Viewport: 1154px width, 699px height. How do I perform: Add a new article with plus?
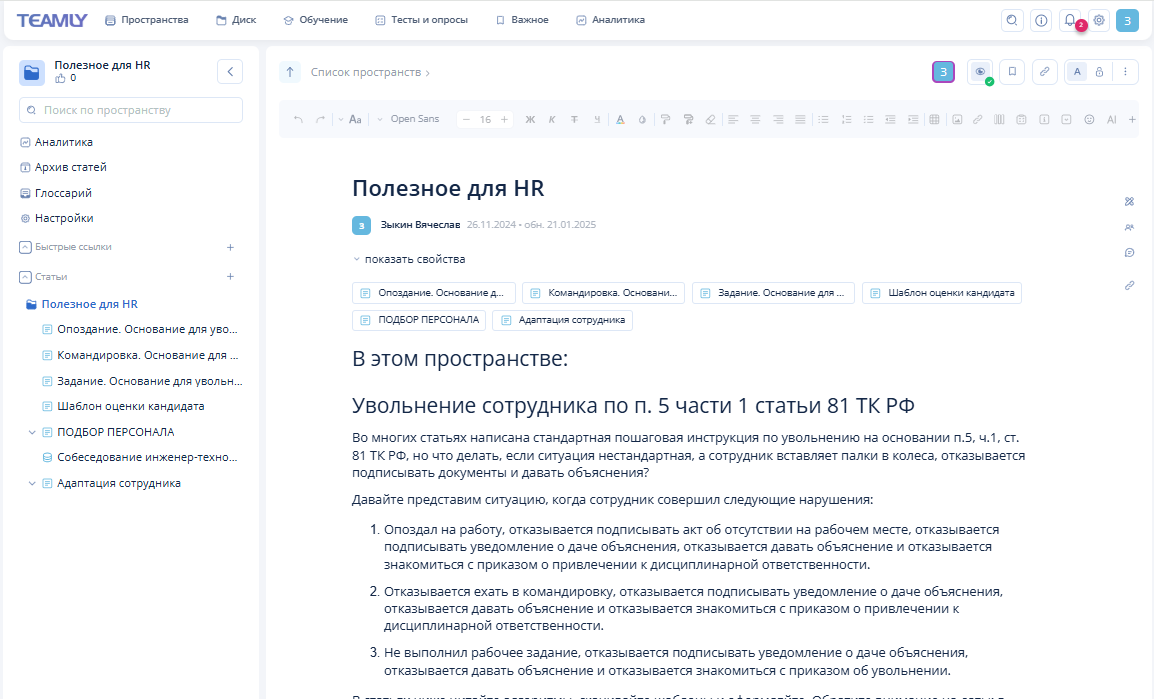230,277
